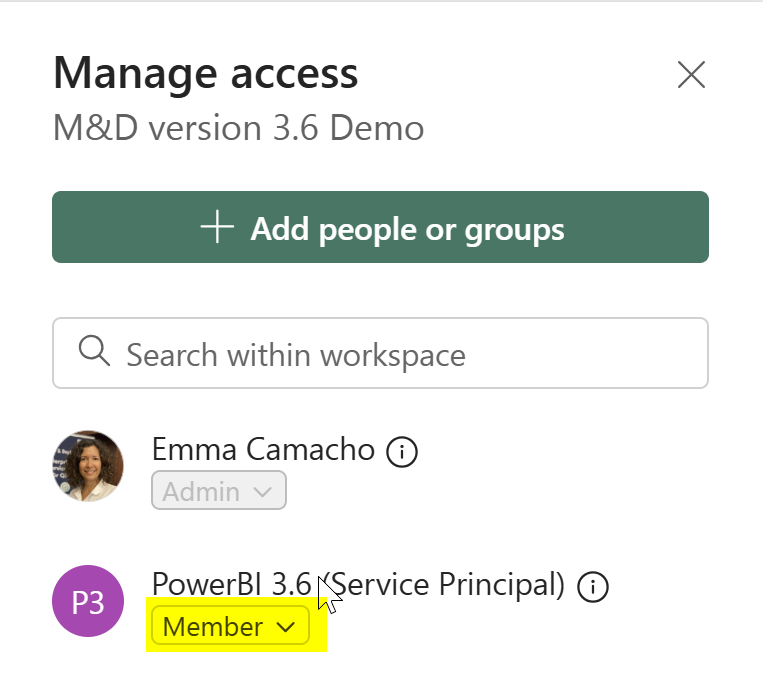This screenshot has width=763, height=693.
Task: Focus the Search within workspace field
Action: (x=380, y=353)
